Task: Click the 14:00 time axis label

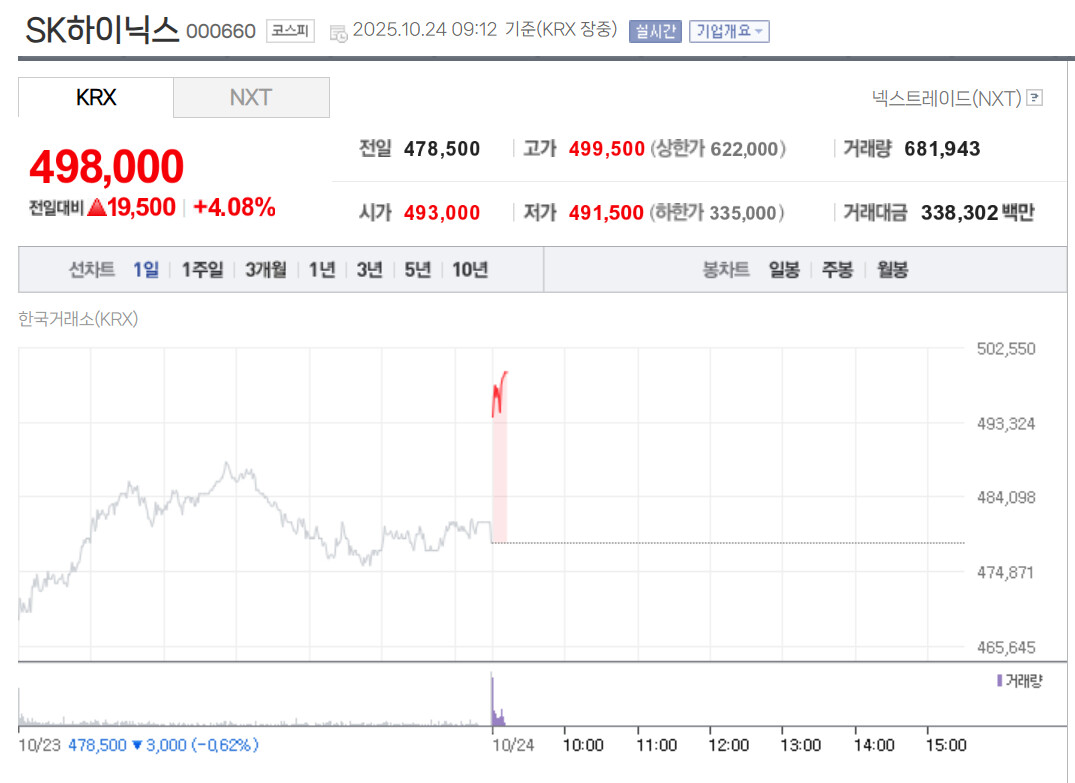Action: click(874, 745)
